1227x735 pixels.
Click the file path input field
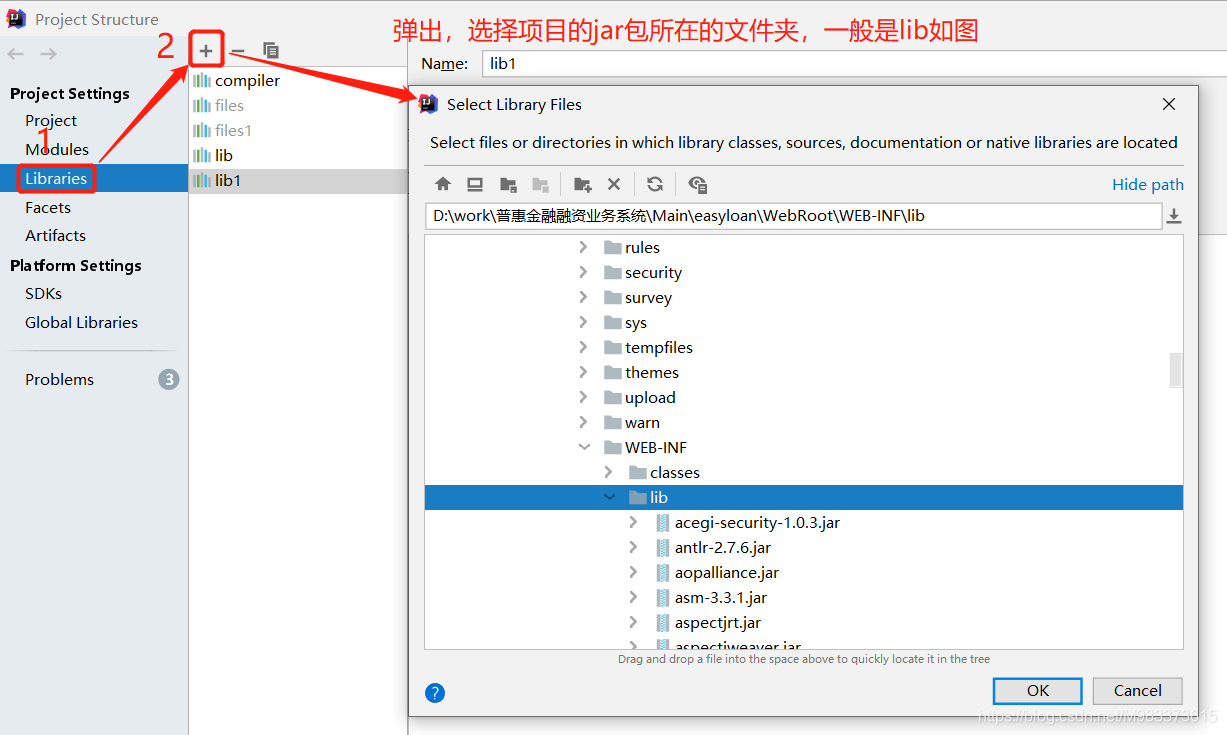click(x=792, y=216)
